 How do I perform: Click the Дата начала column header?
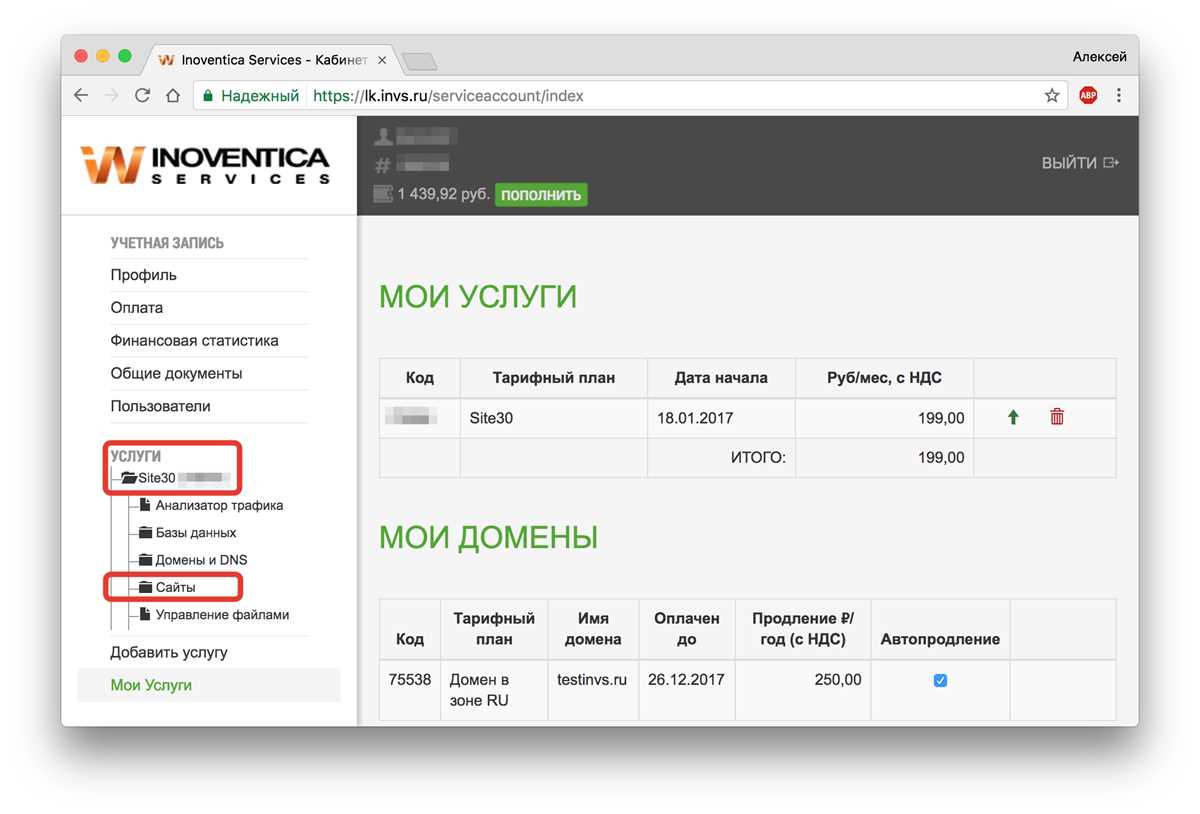pyautogui.click(x=721, y=378)
